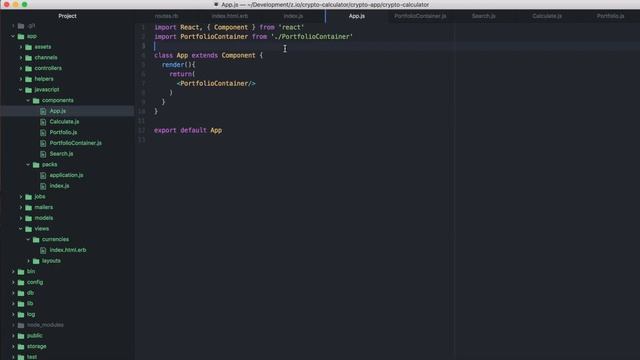Image resolution: width=640 pixels, height=360 pixels.
Task: Click the db folder icon
Action: point(21,293)
